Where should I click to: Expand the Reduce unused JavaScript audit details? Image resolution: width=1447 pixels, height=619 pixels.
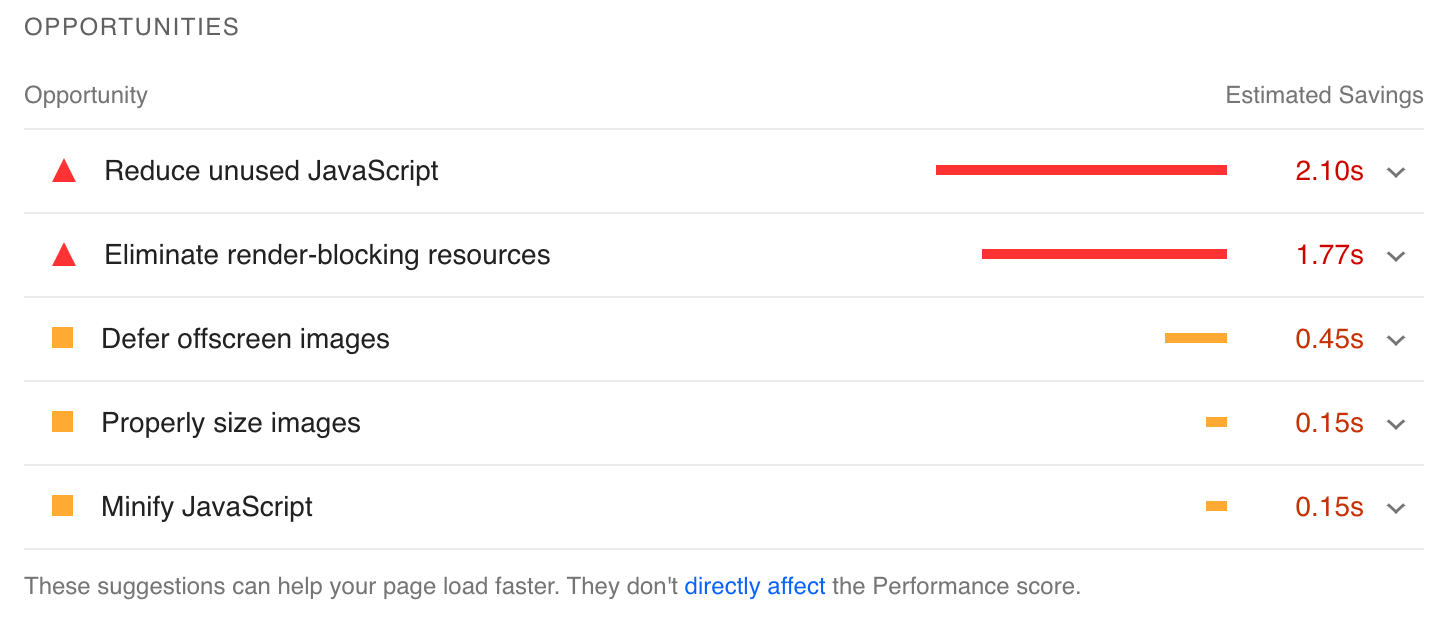pyautogui.click(x=1396, y=171)
